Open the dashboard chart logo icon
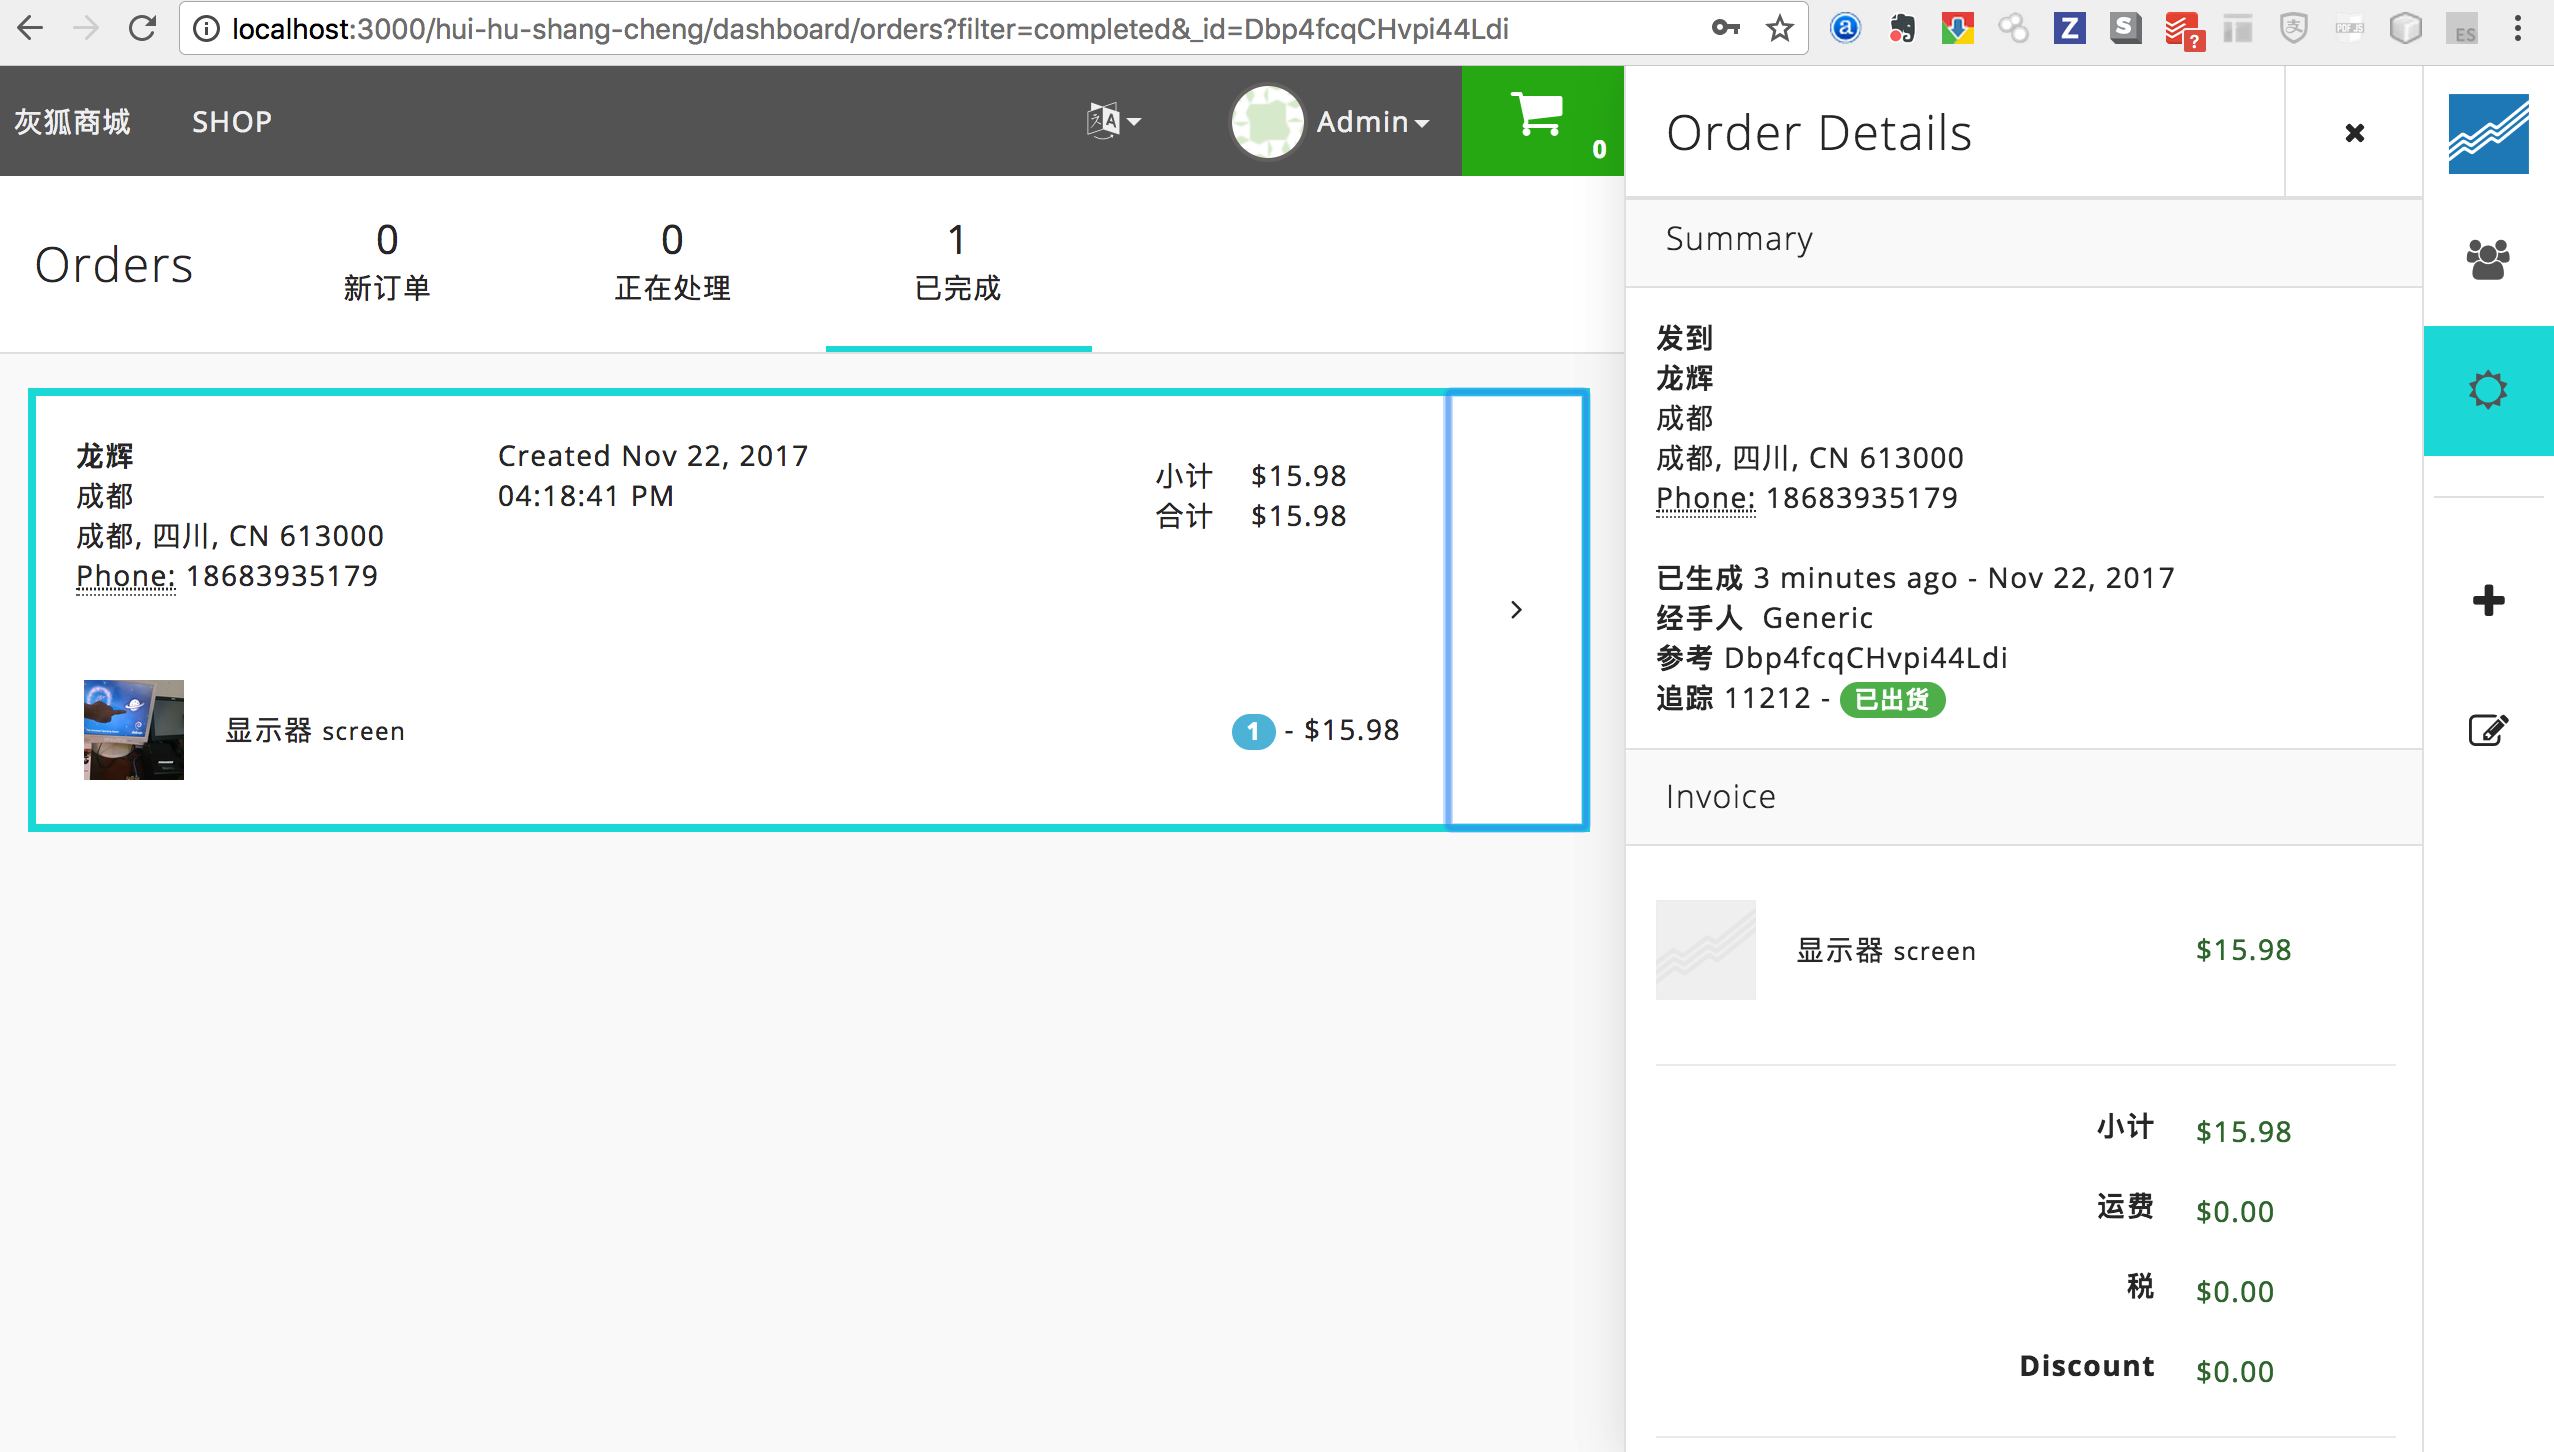Image resolution: width=2554 pixels, height=1452 pixels. click(x=2488, y=134)
